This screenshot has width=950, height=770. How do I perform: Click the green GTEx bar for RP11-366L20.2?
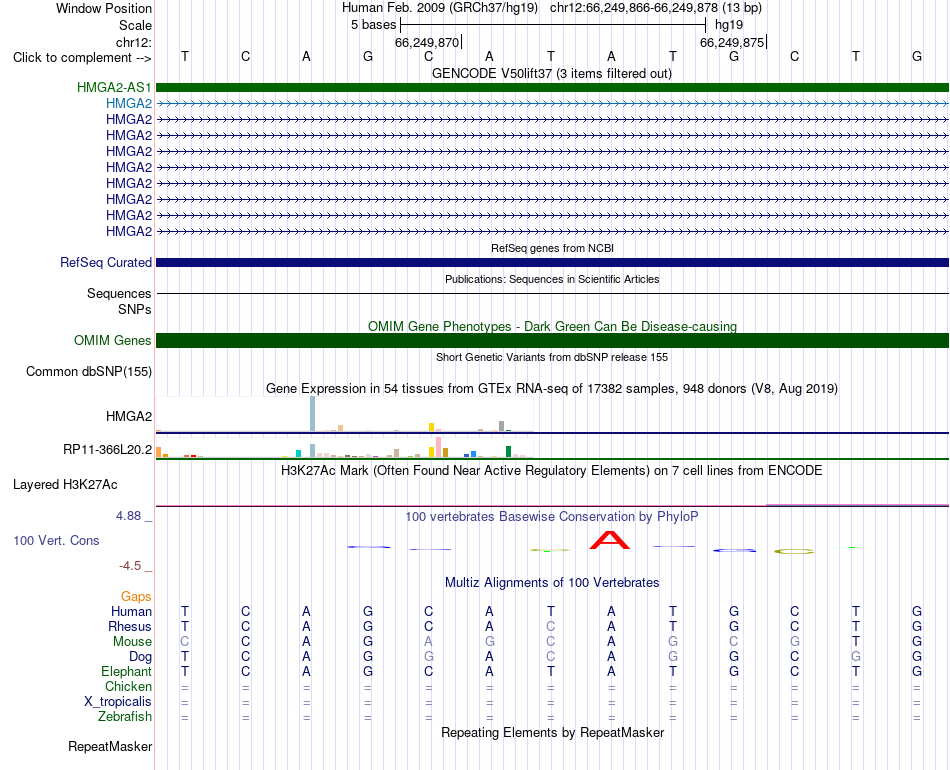(508, 451)
